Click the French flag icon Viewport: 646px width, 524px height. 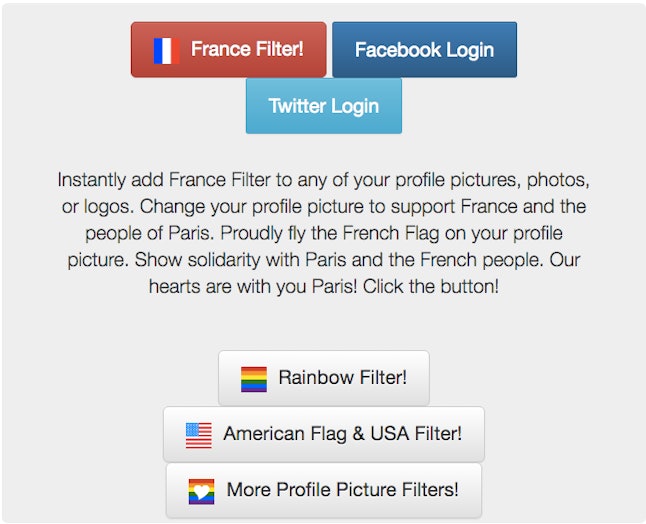(x=166, y=50)
